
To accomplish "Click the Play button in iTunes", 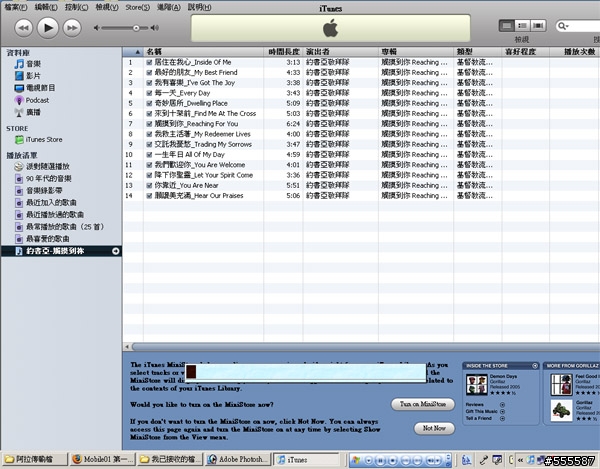I will tap(48, 28).
